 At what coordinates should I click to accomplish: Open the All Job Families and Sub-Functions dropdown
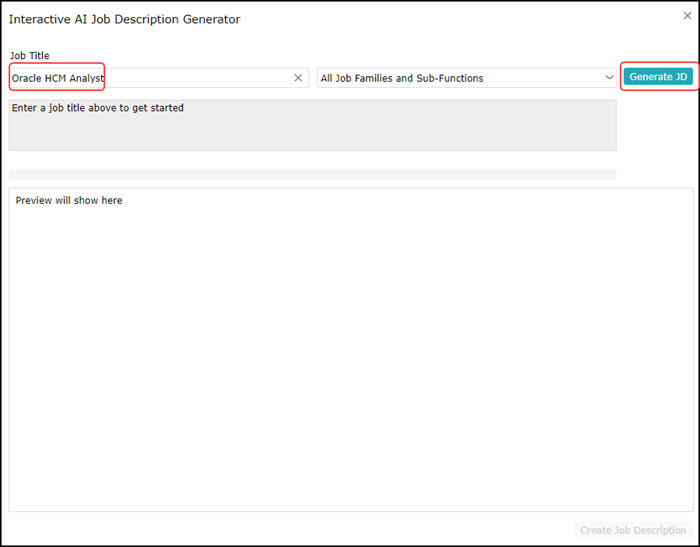click(467, 78)
